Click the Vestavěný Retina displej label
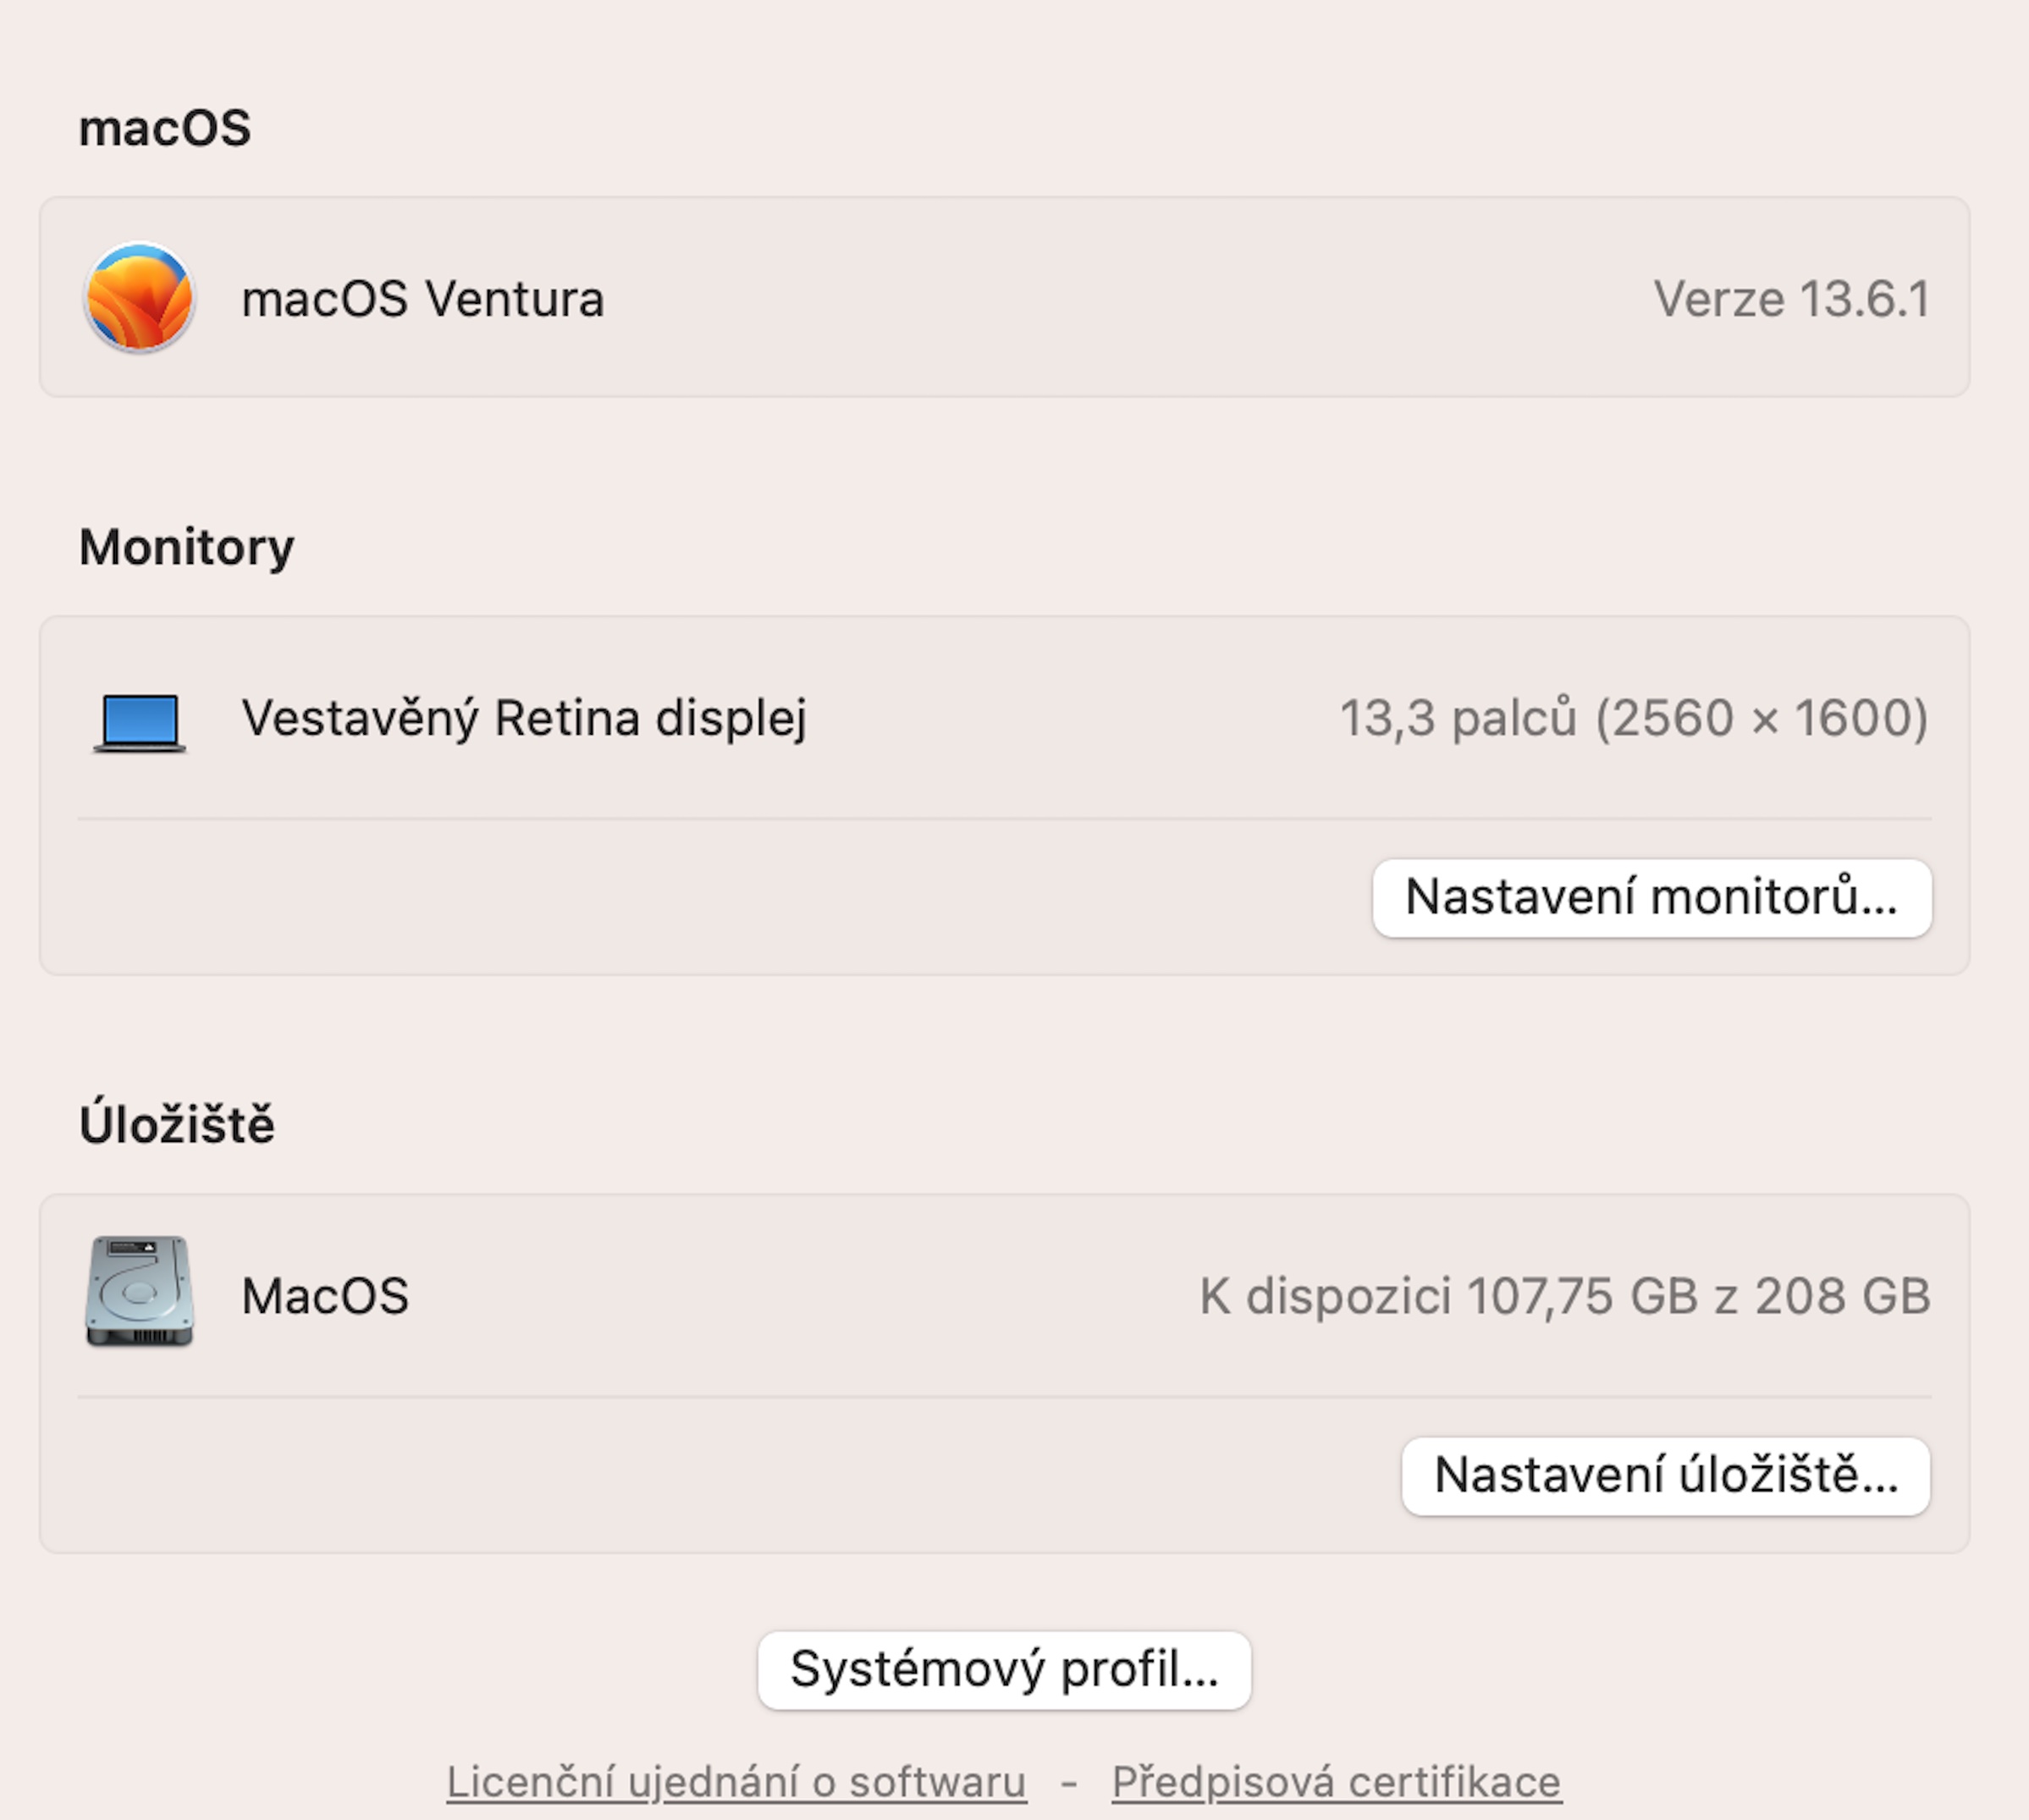The image size is (2029, 1820). tap(524, 718)
